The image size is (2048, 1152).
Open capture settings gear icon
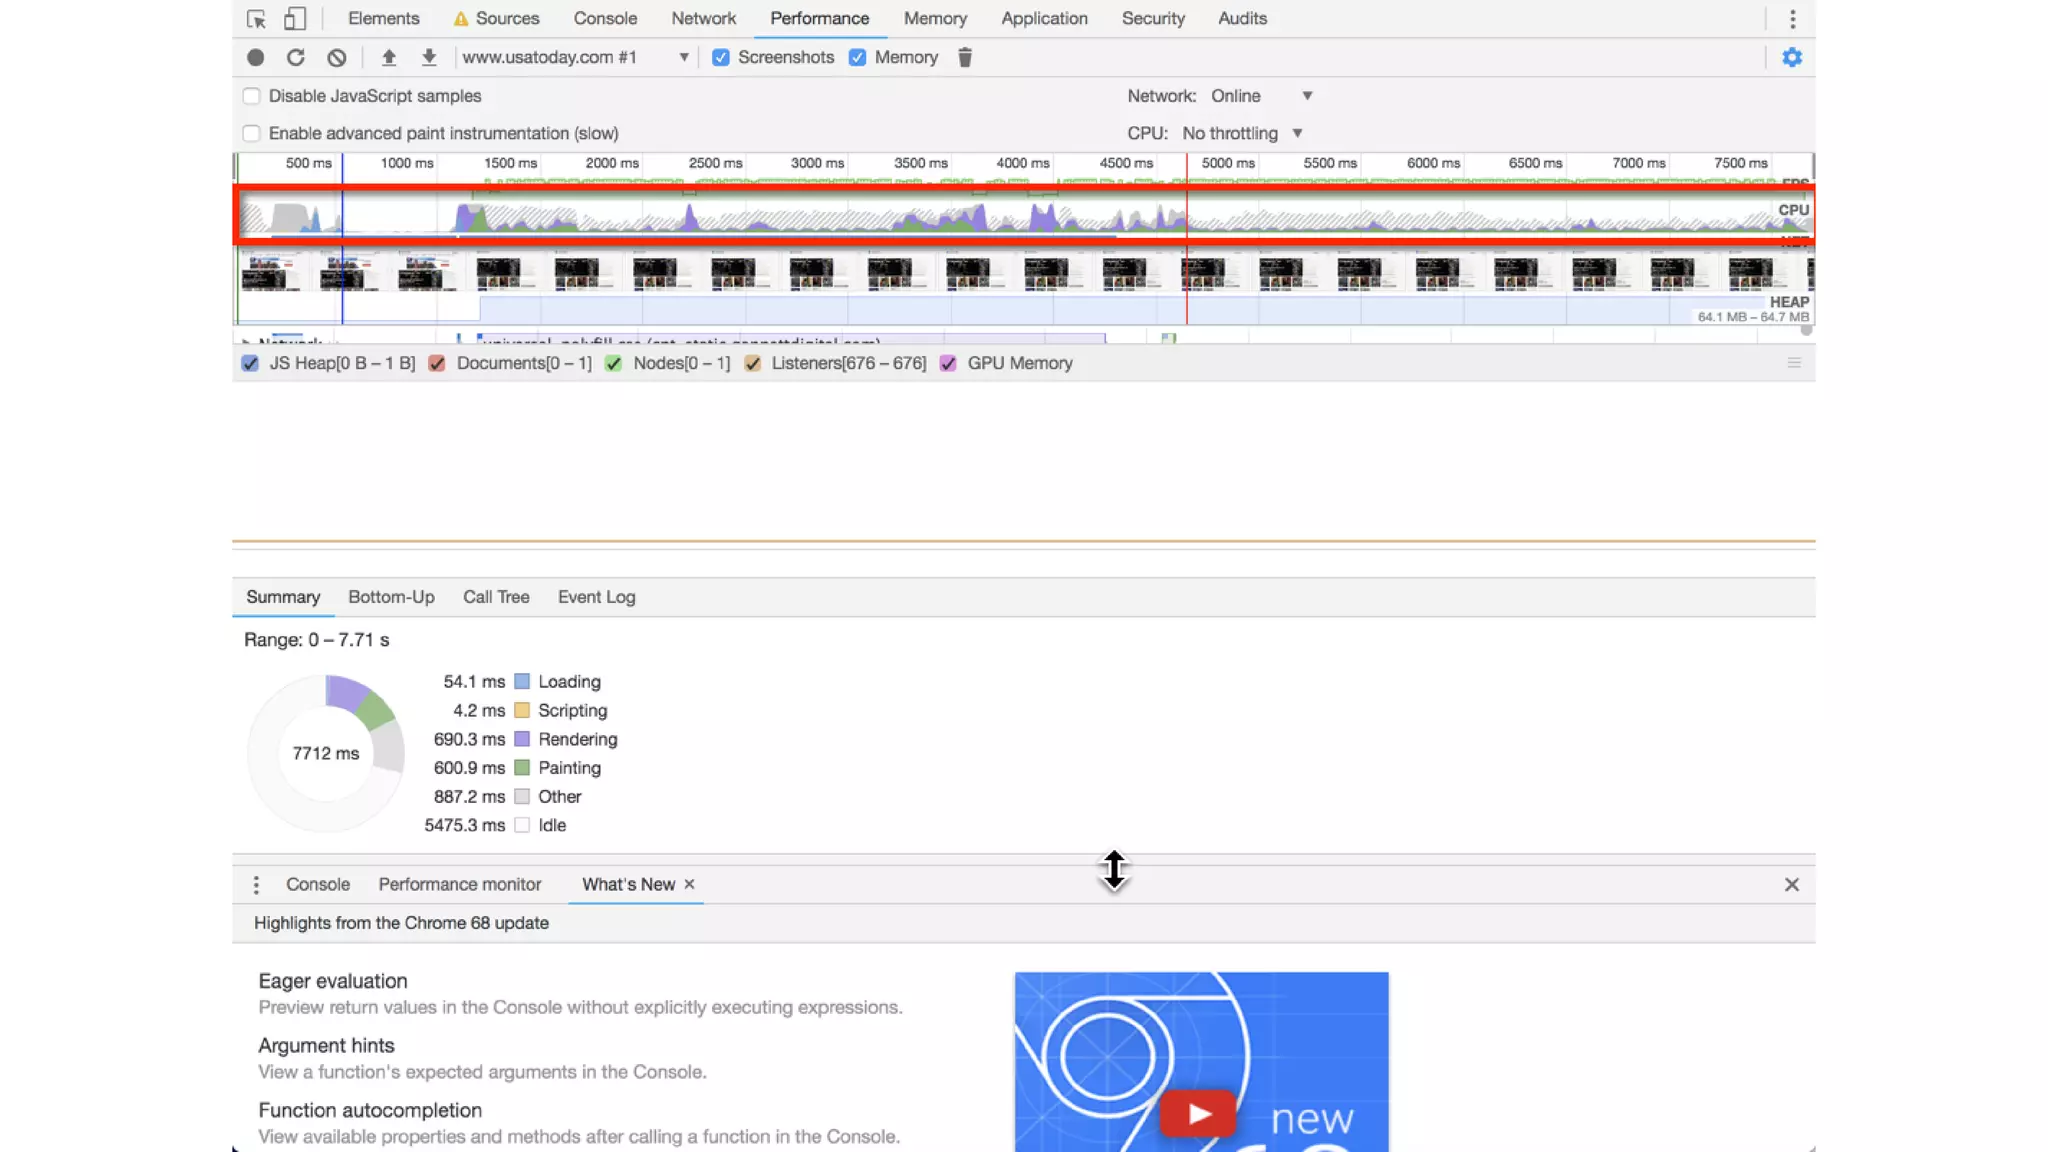1792,58
